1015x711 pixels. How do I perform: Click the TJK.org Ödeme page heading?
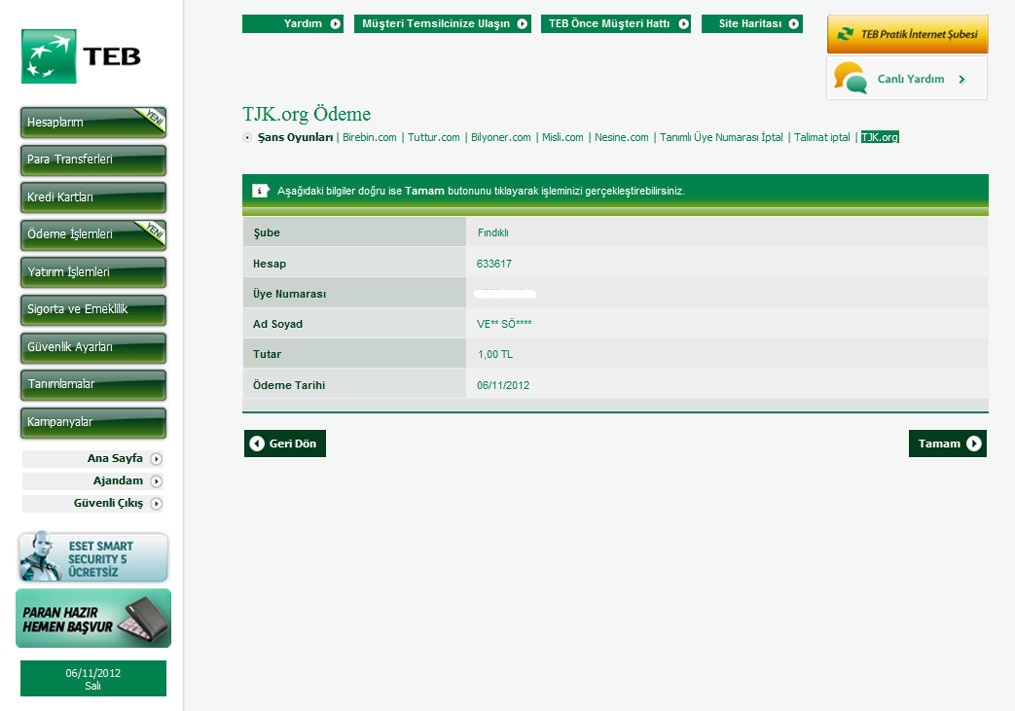[307, 114]
